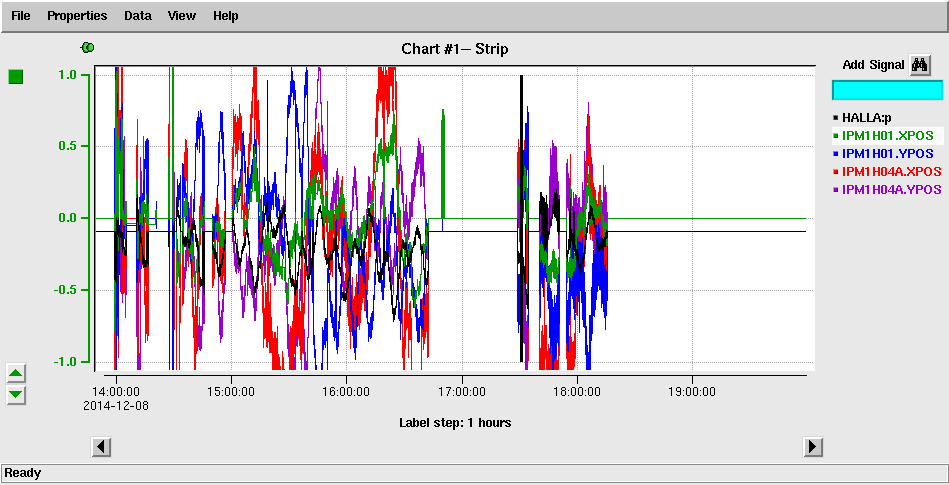Screen dimensions: 949x485
Task: Select the IPM1H04A.YPOS legend entry
Action: (x=887, y=190)
